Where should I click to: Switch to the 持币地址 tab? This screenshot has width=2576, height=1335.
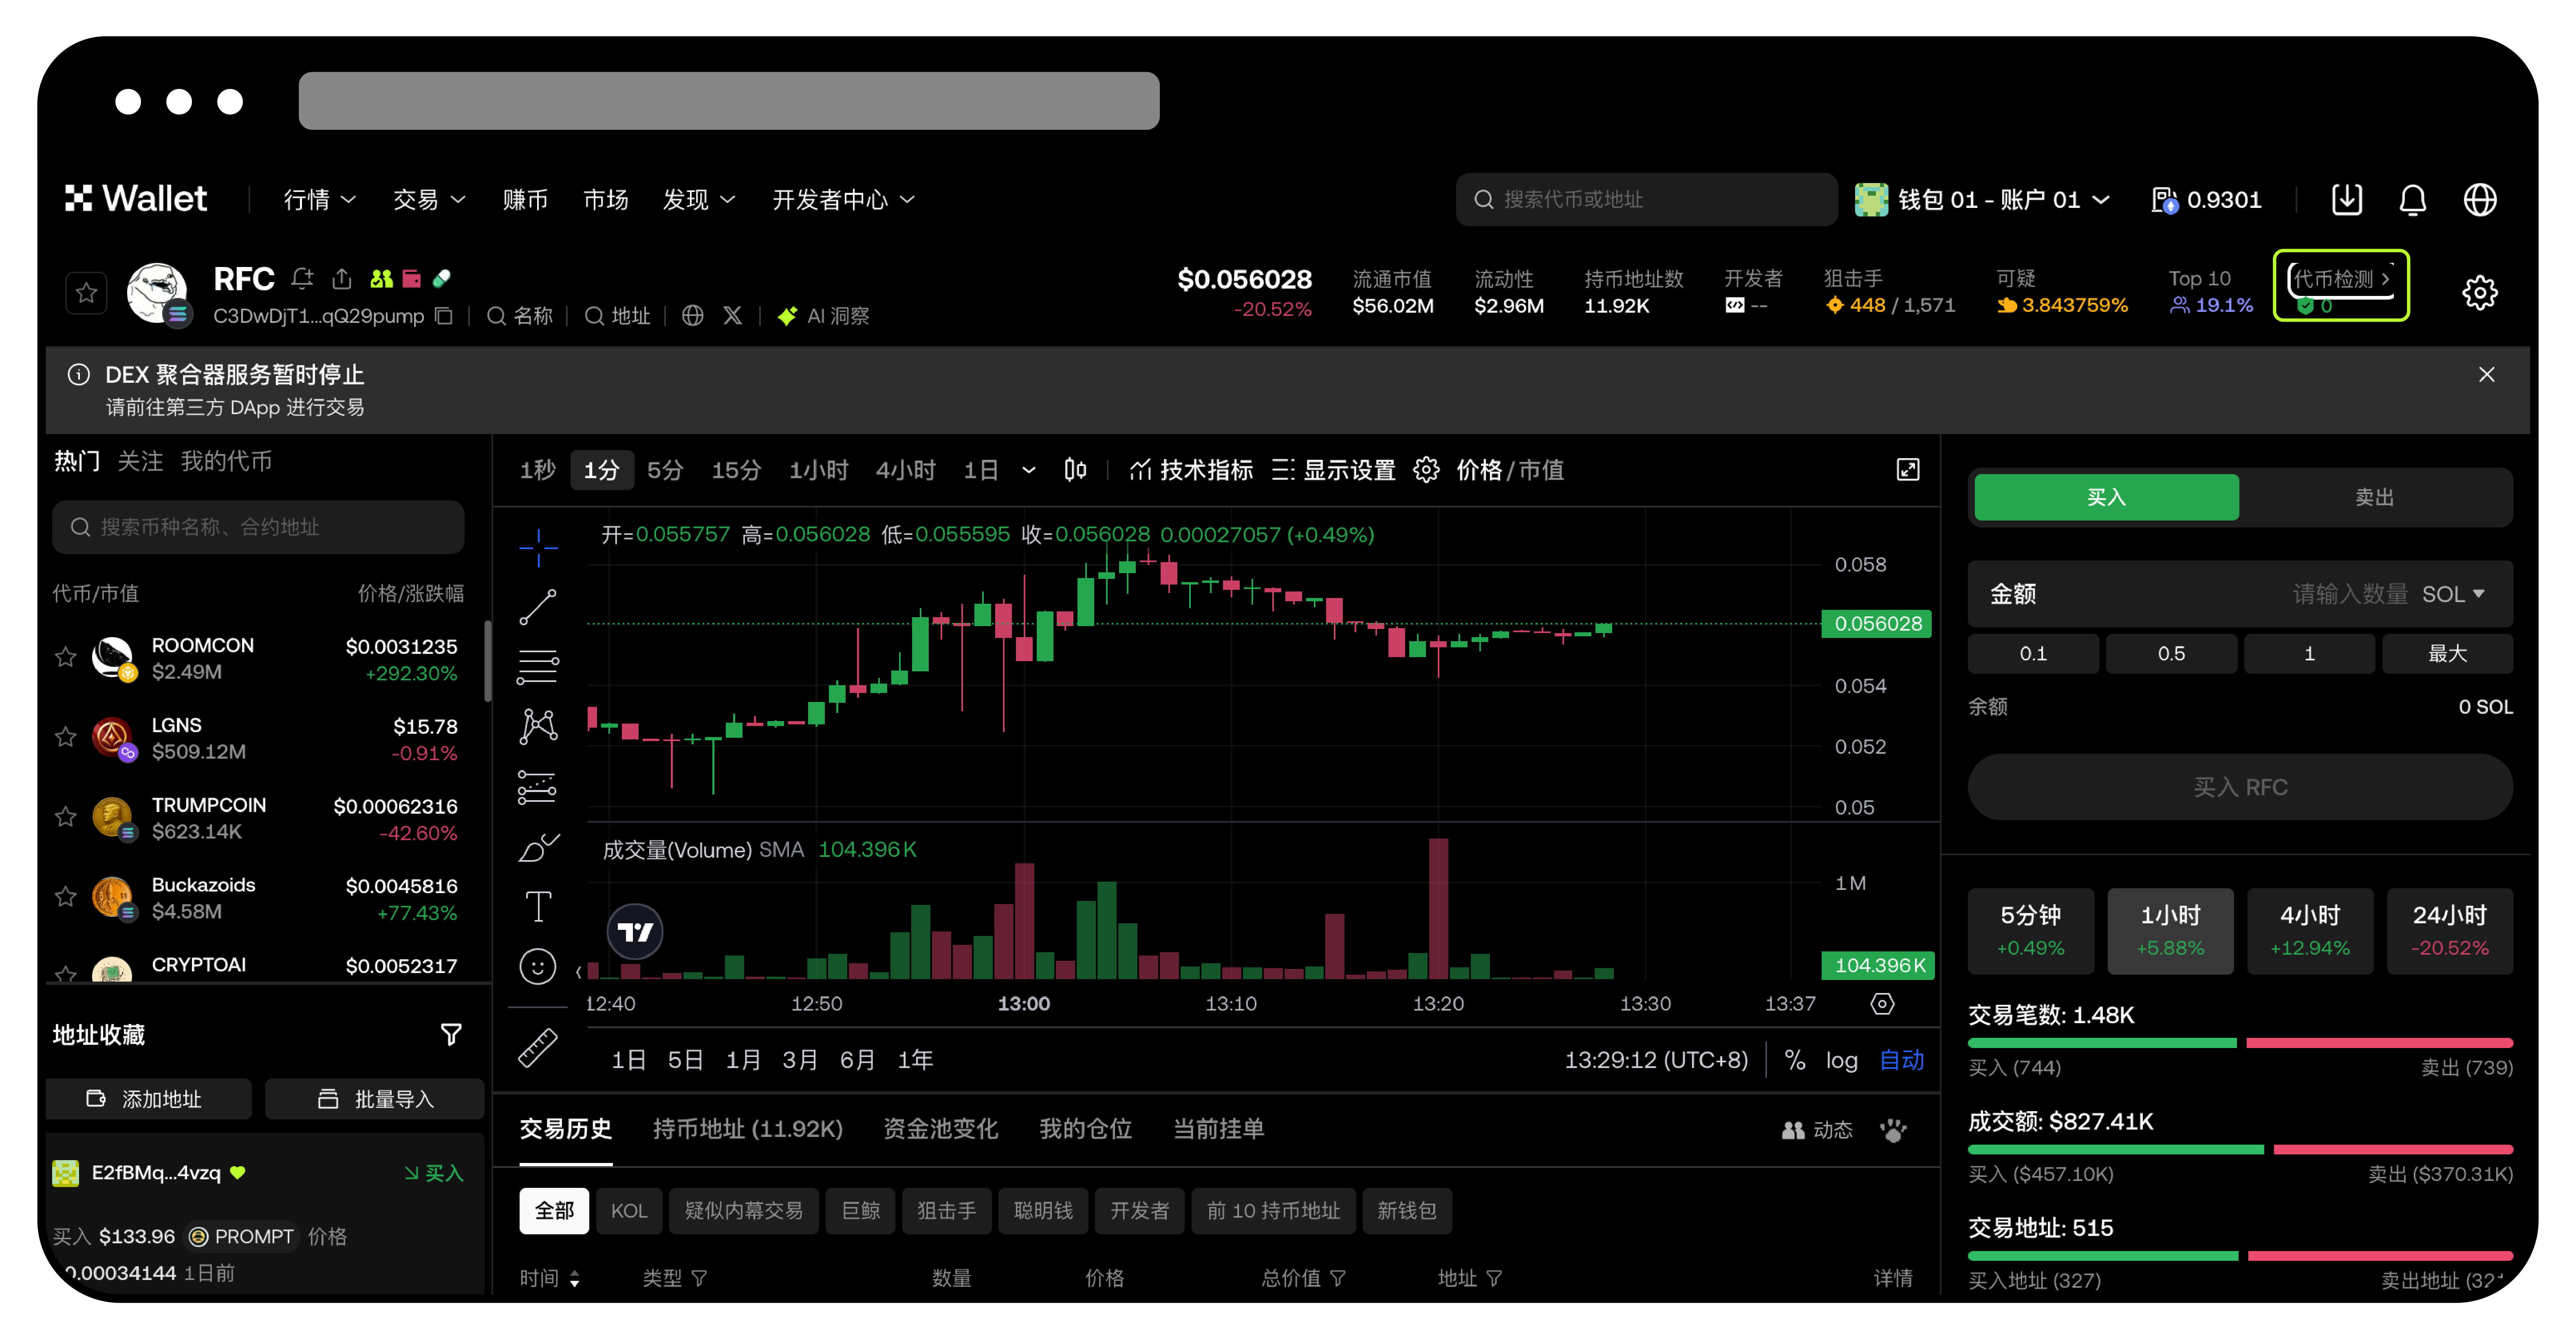[748, 1129]
